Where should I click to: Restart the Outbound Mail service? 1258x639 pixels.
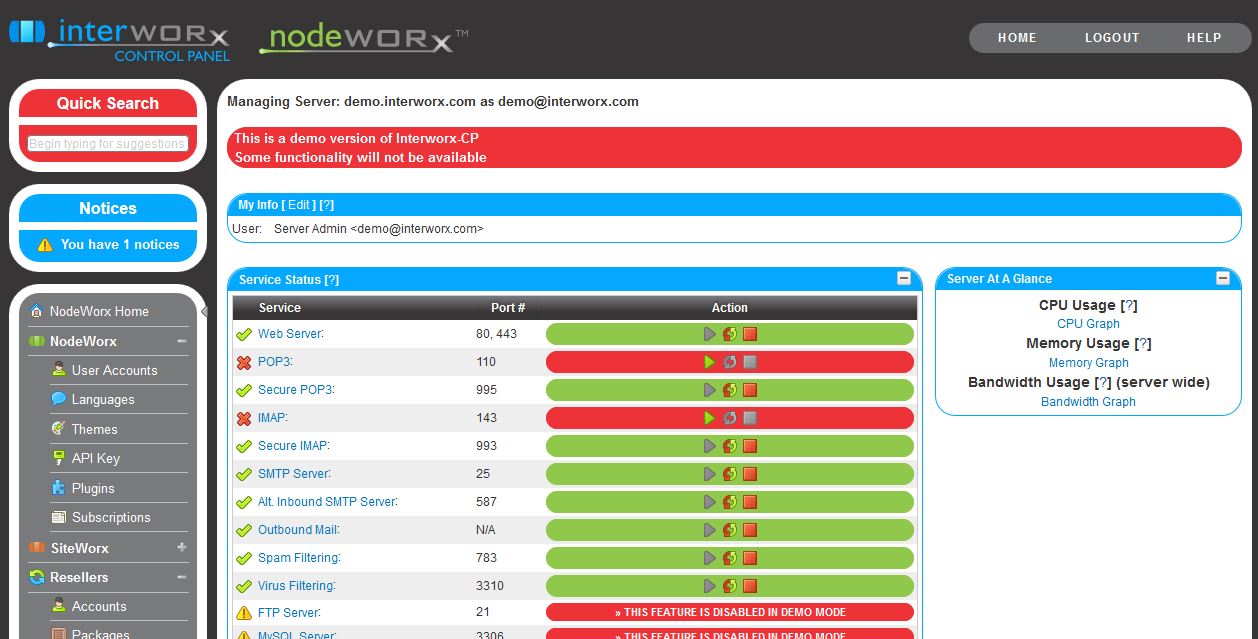730,530
